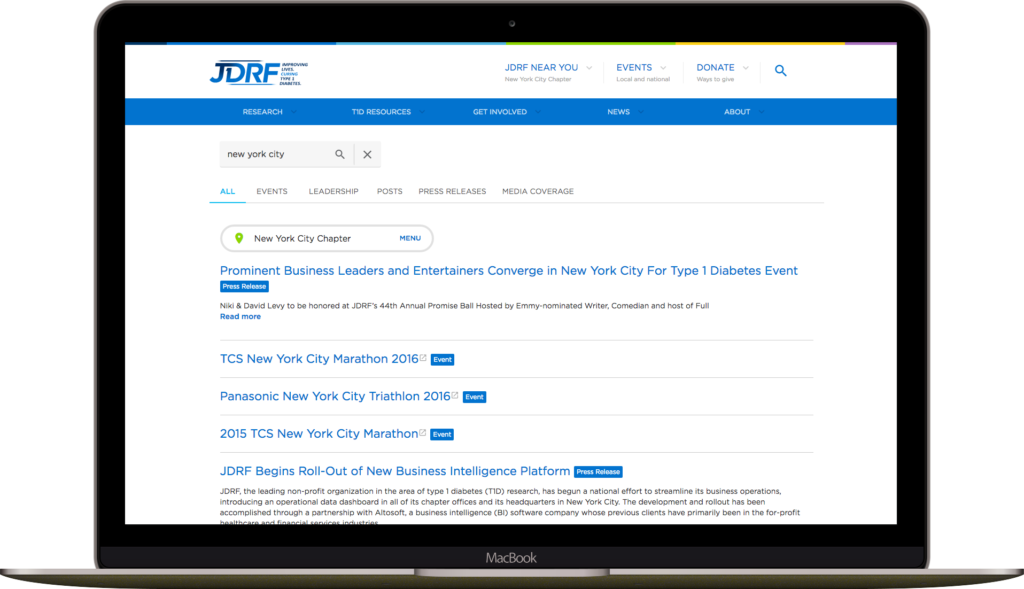Switch to Leadership tab
Viewport: 1024px width, 589px height.
[333, 191]
